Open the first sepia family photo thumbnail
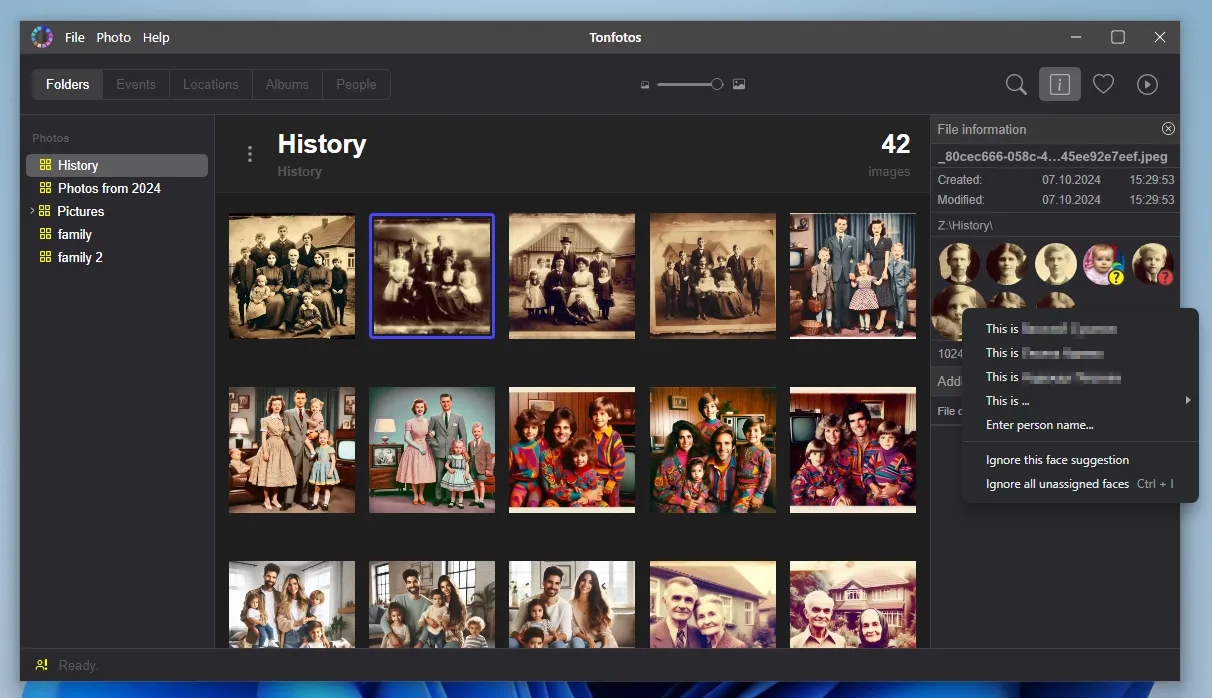 click(x=292, y=276)
